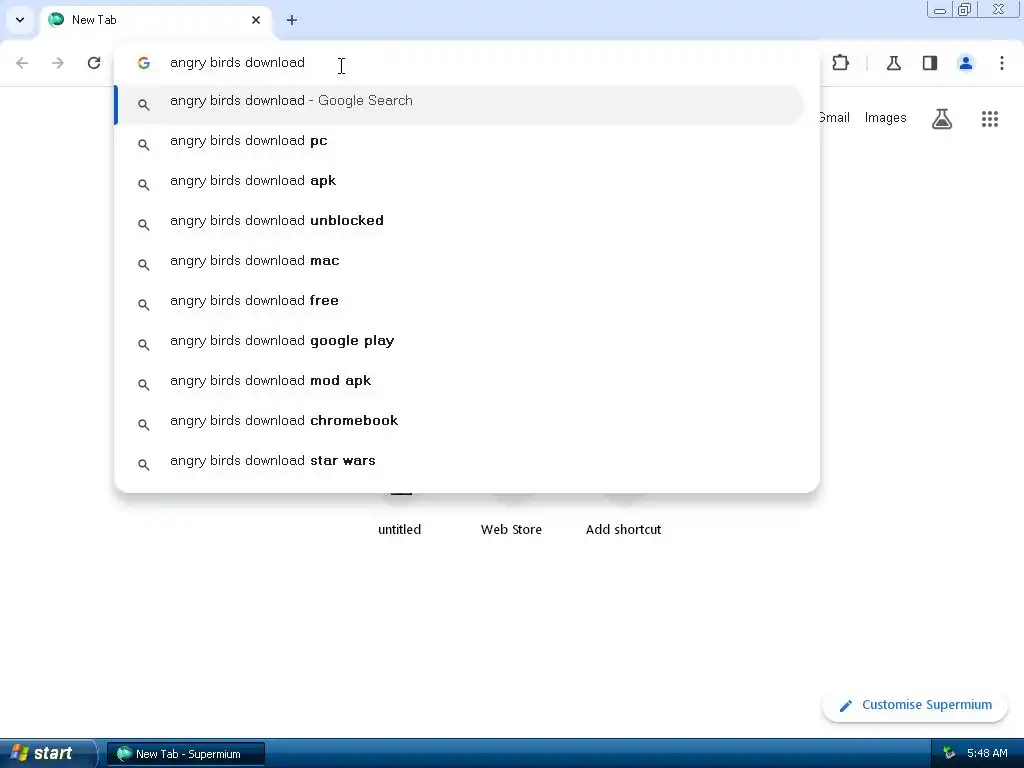Go forward to next page
The width and height of the screenshot is (1024, 768).
58,63
